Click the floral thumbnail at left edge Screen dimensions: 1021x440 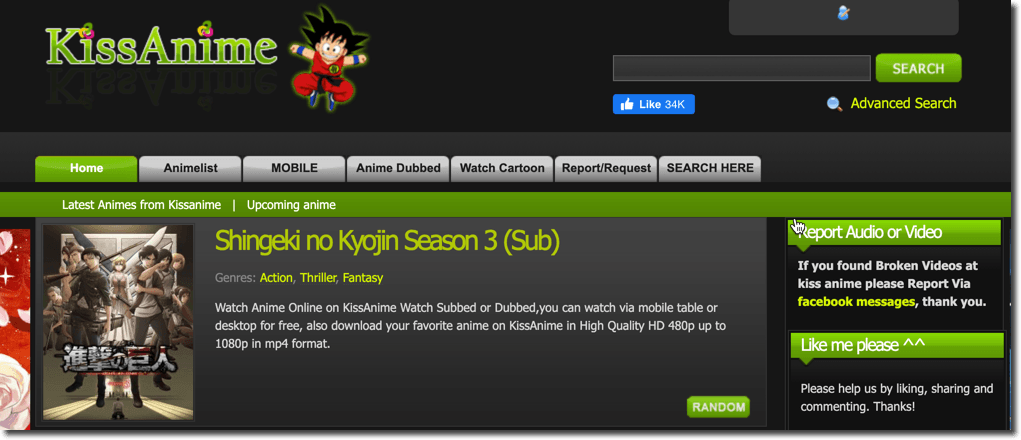coord(15,329)
